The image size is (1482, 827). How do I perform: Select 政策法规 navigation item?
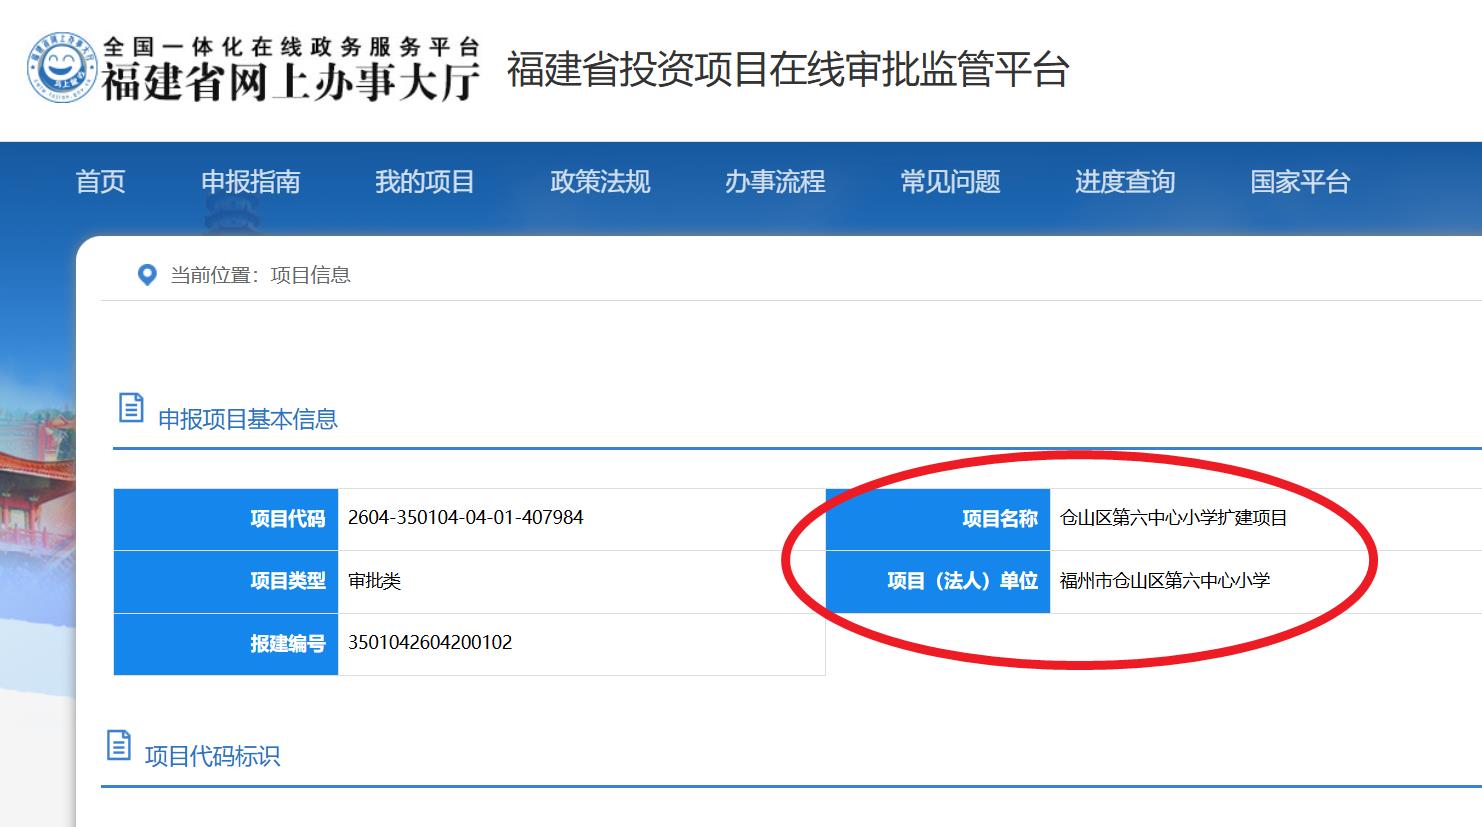[600, 182]
